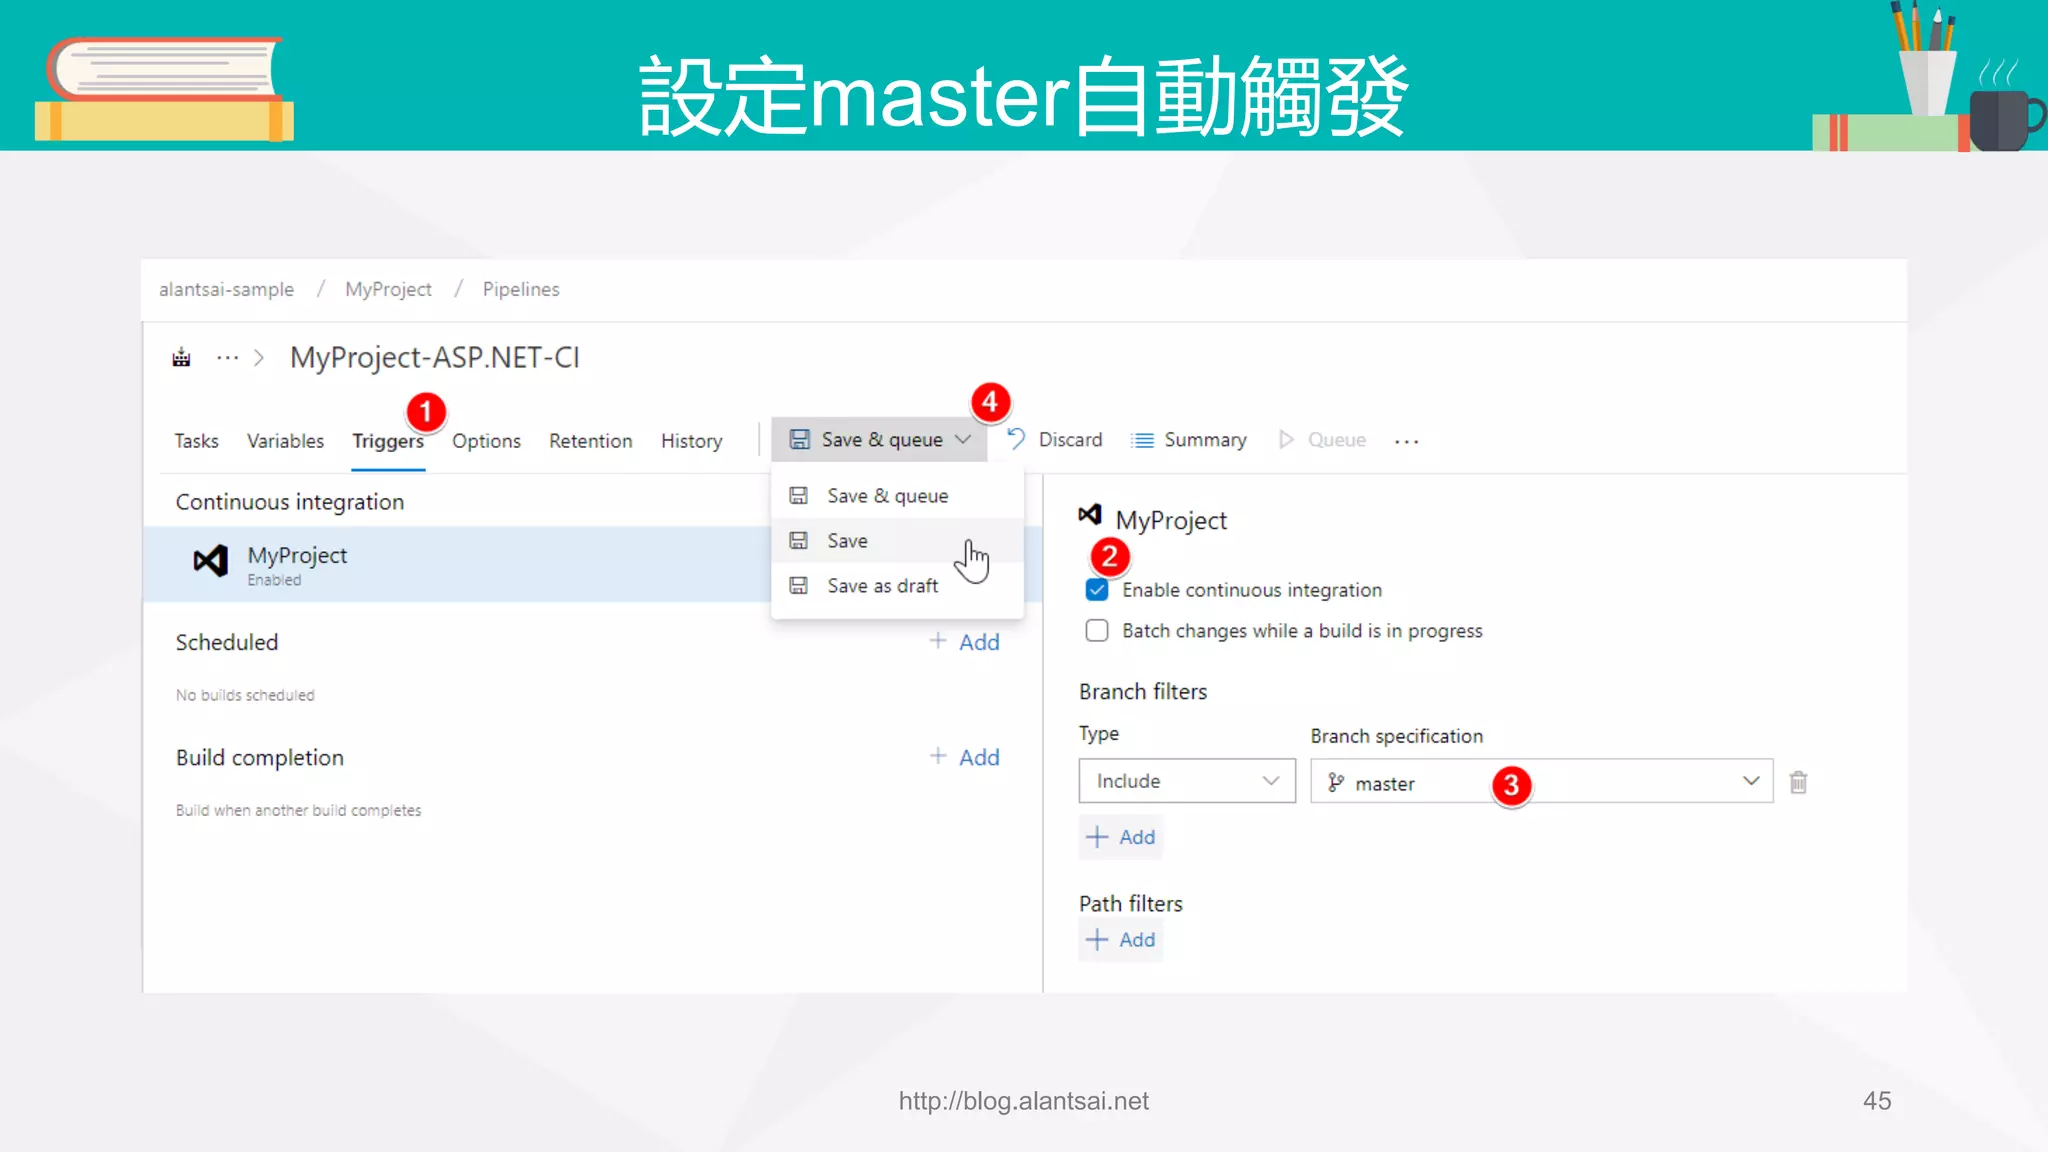This screenshot has width=2048, height=1152.
Task: Click the MyProject-ASP.NET-CI pipeline title
Action: click(435, 357)
